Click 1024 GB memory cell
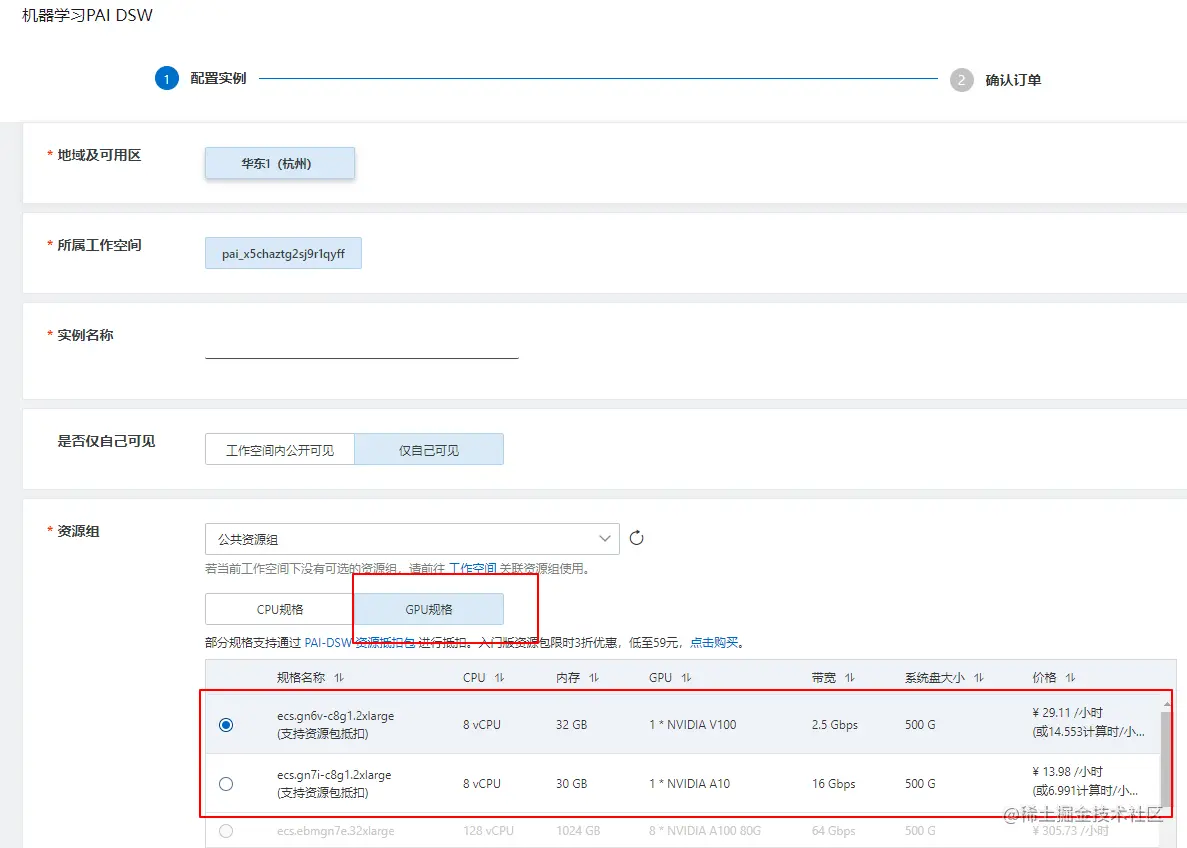 point(578,831)
